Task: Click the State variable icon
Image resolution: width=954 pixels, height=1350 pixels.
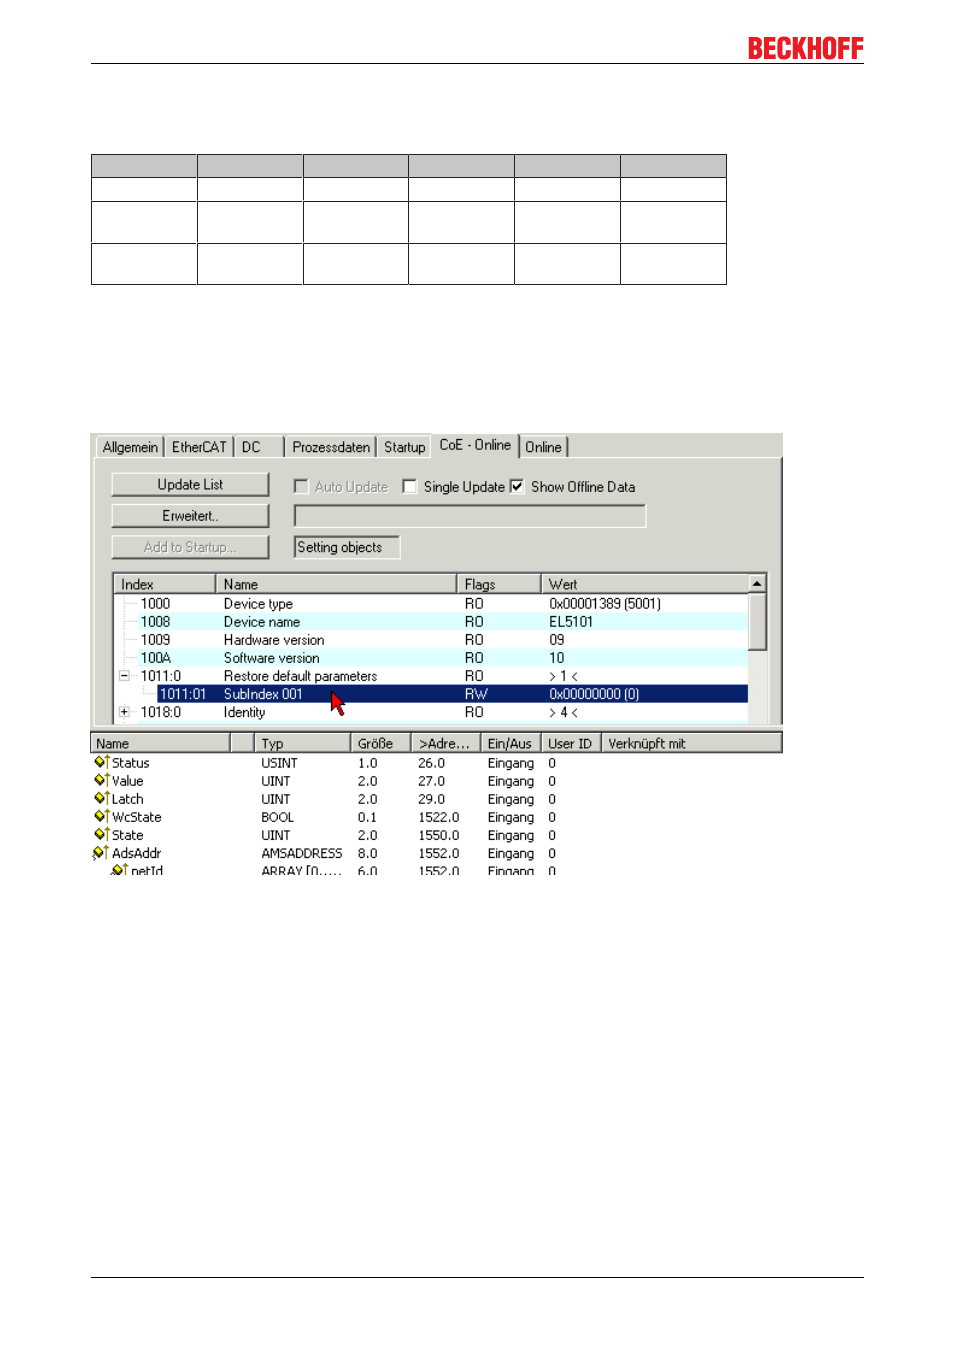Action: (x=101, y=834)
